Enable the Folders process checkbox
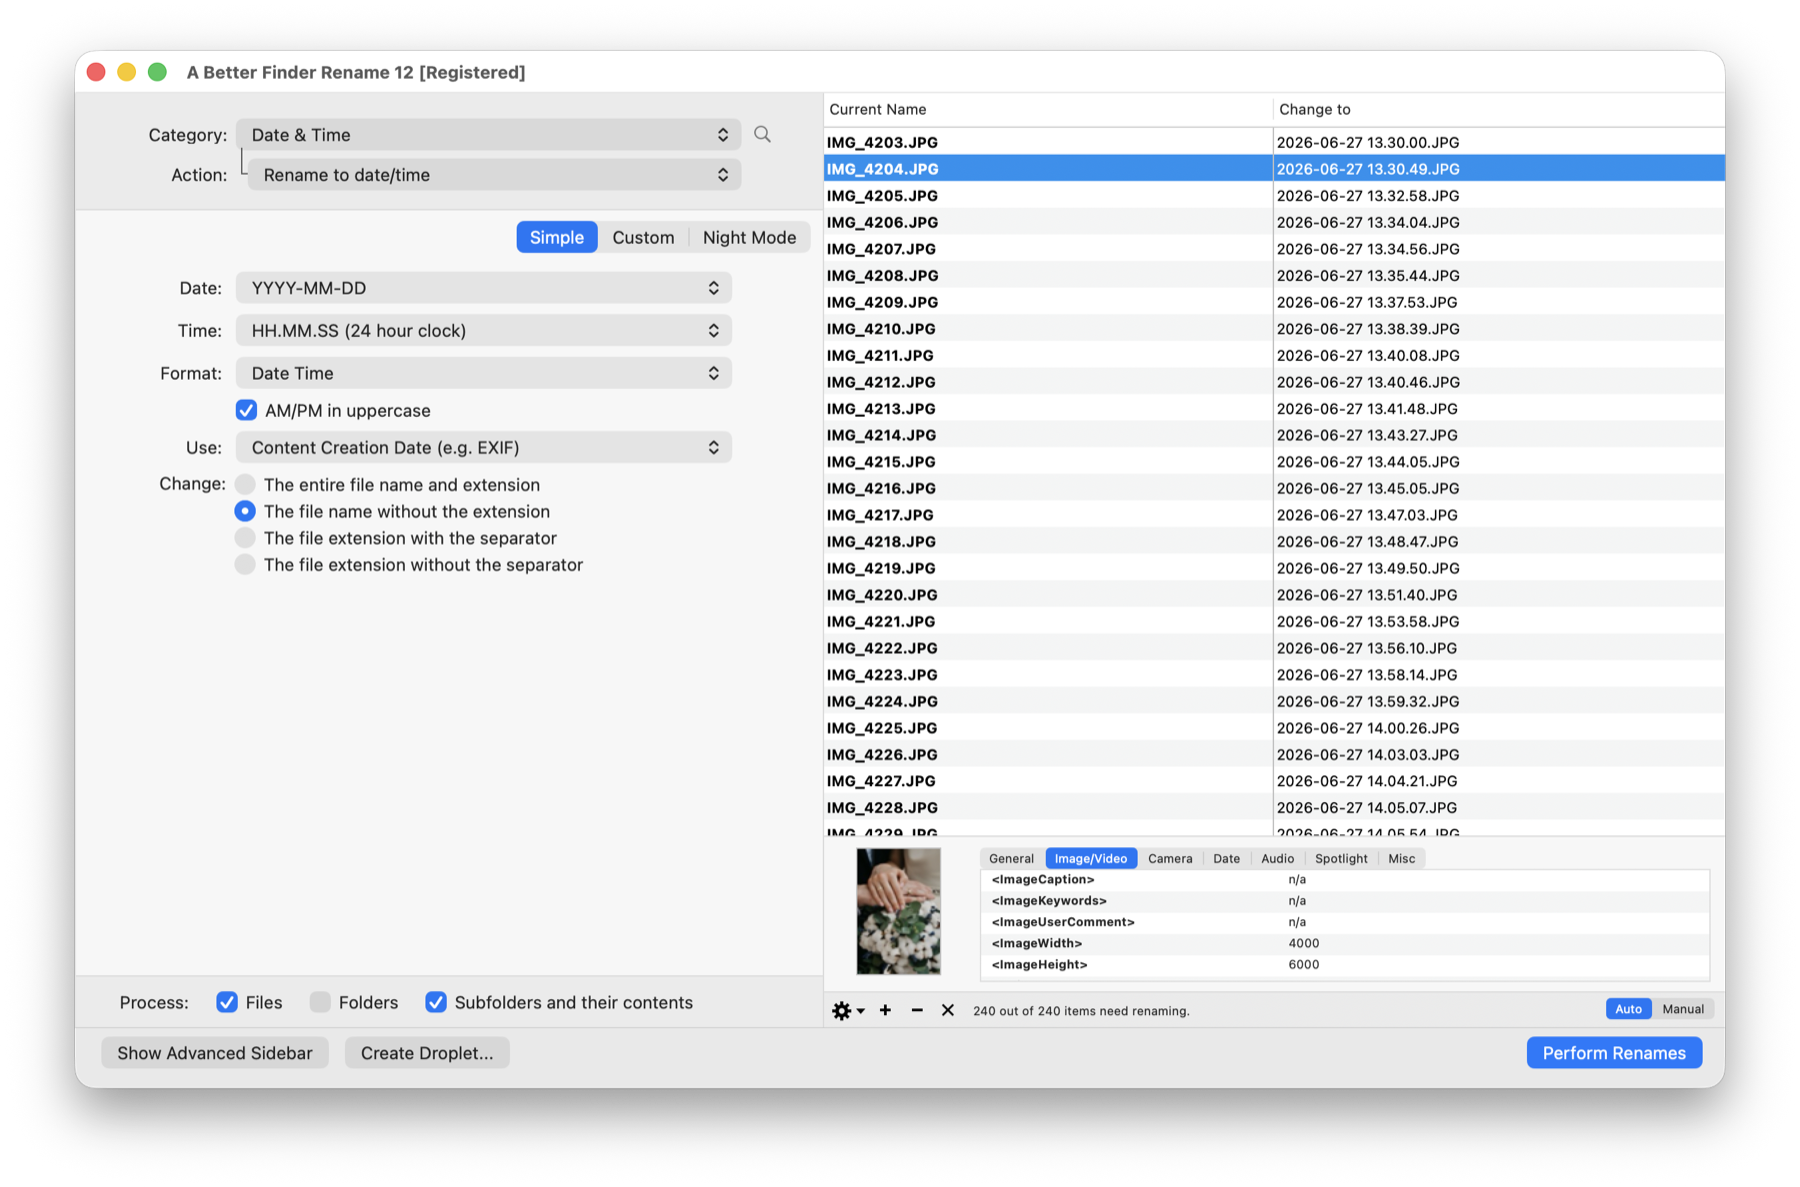 click(320, 1002)
